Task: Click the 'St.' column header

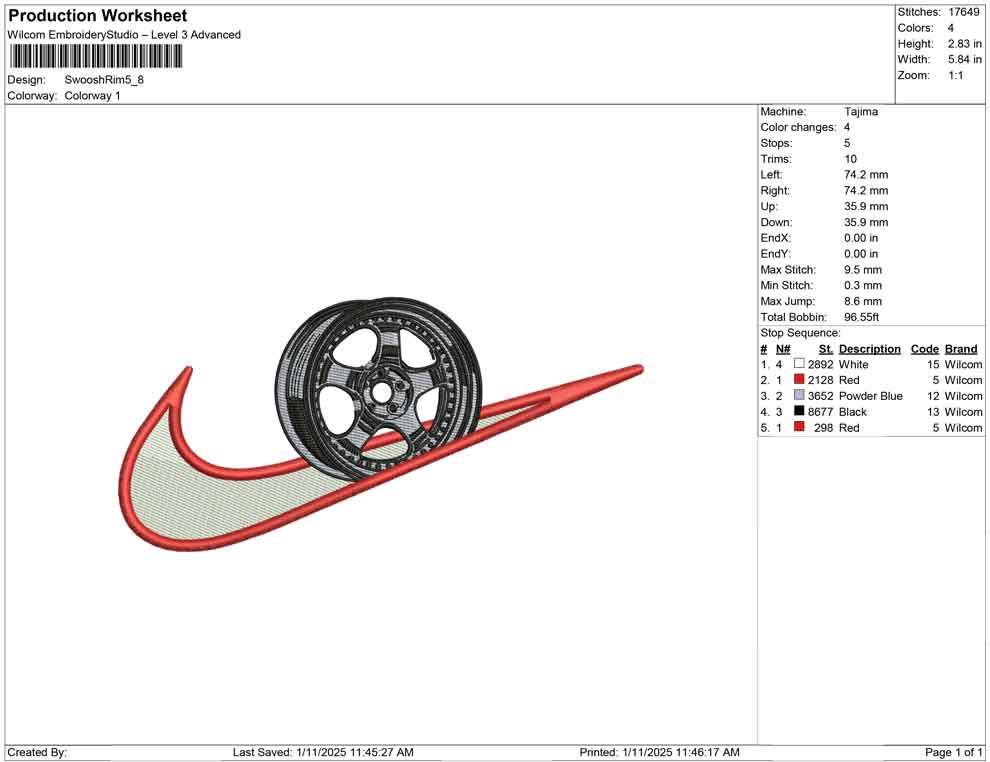Action: pyautogui.click(x=826, y=348)
